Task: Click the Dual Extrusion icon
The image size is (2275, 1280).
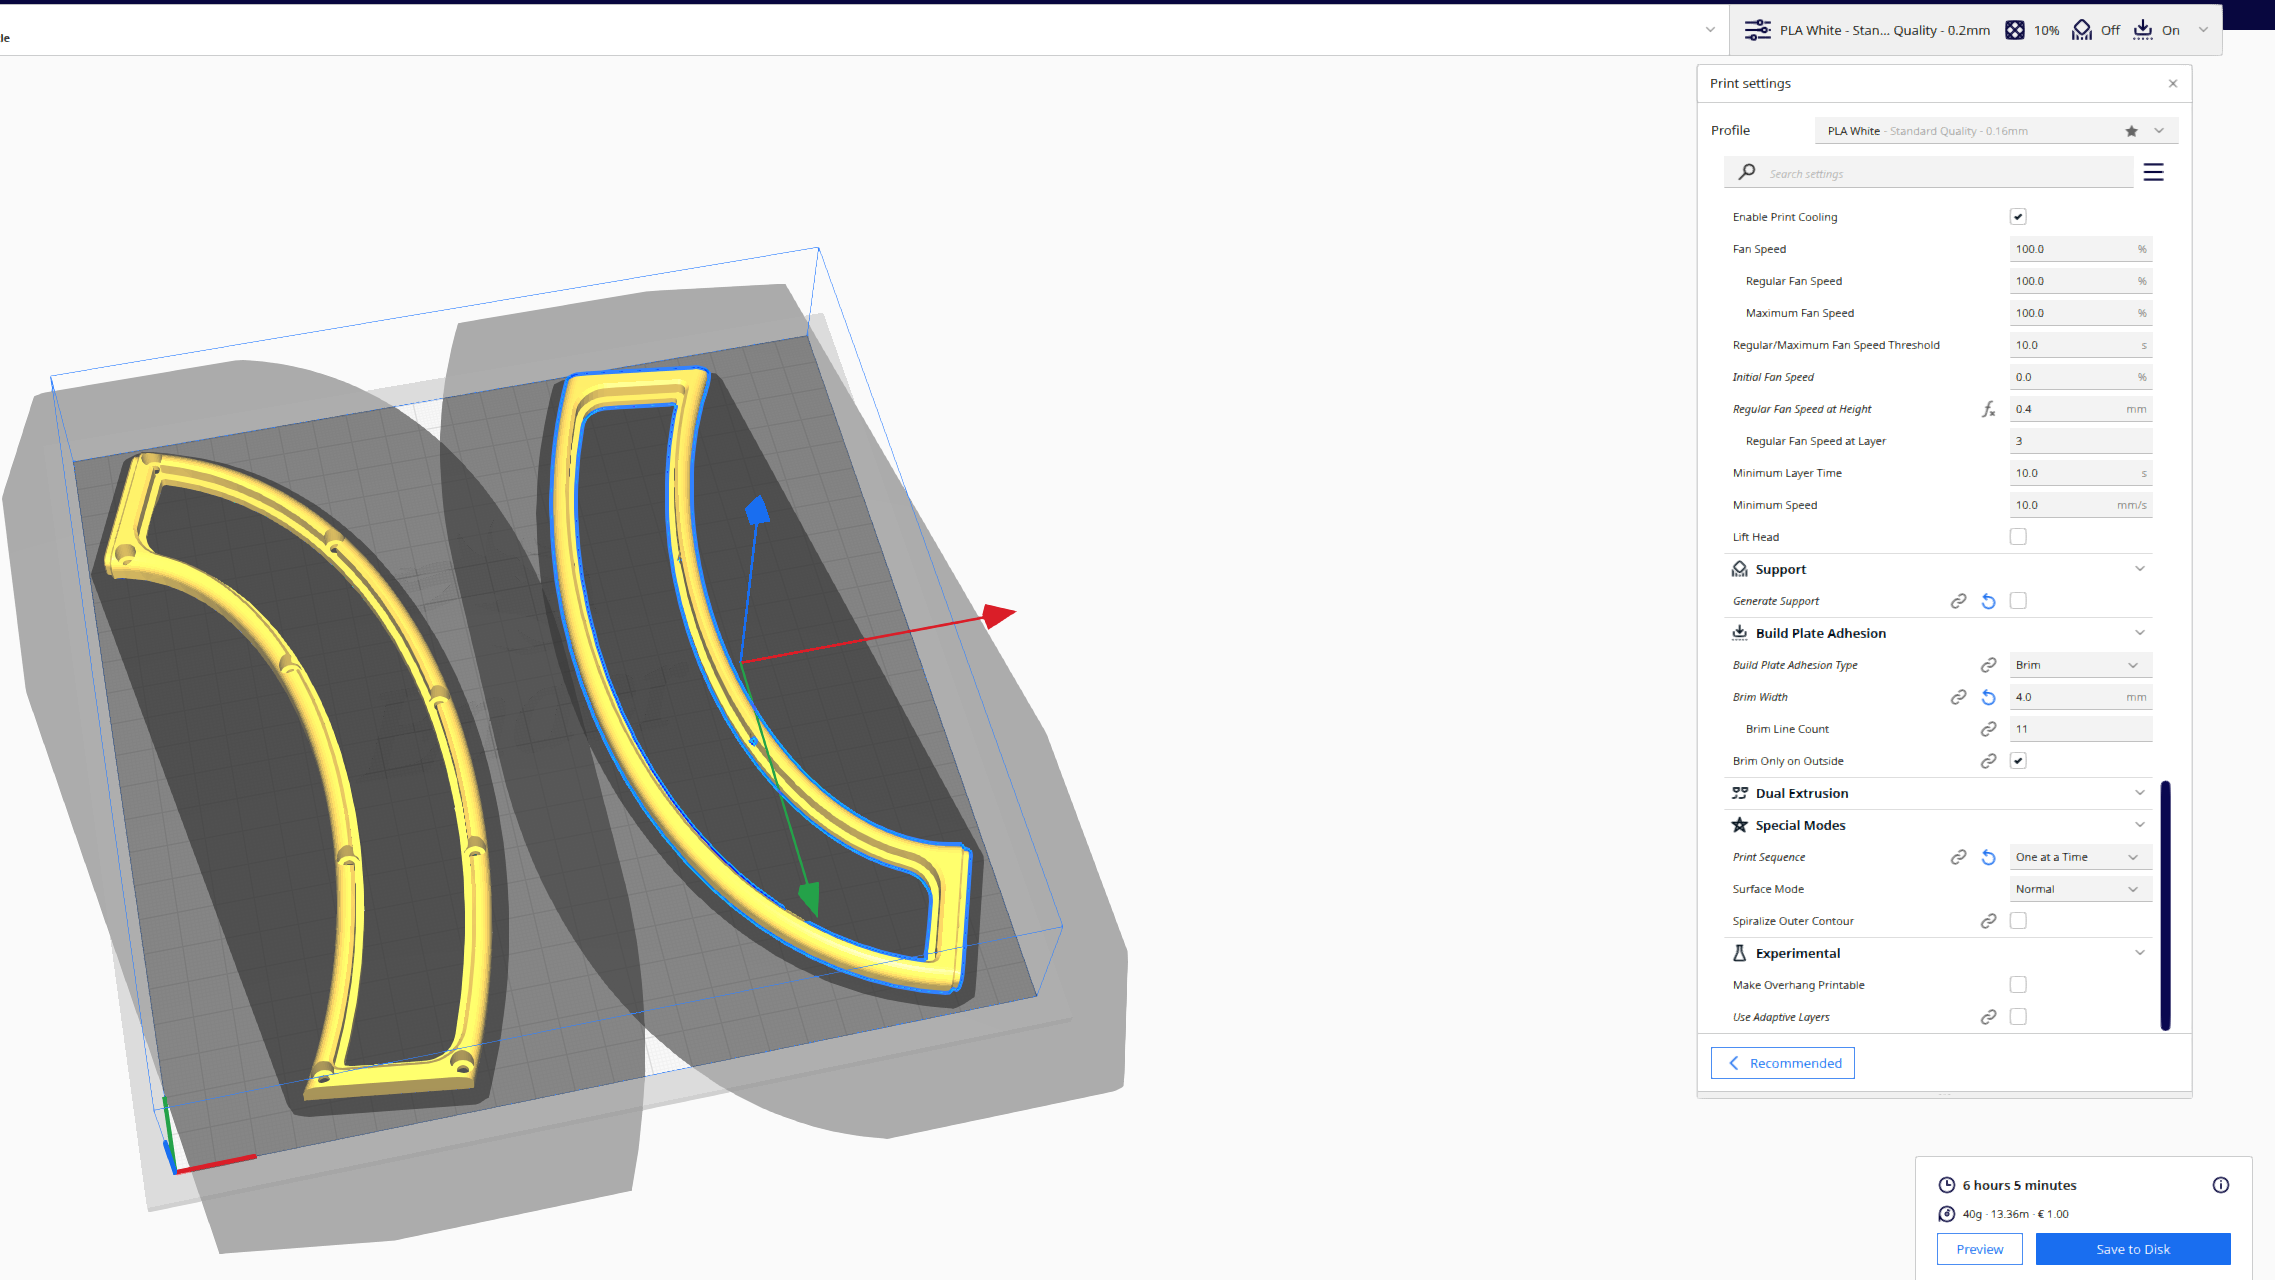Action: point(1739,792)
